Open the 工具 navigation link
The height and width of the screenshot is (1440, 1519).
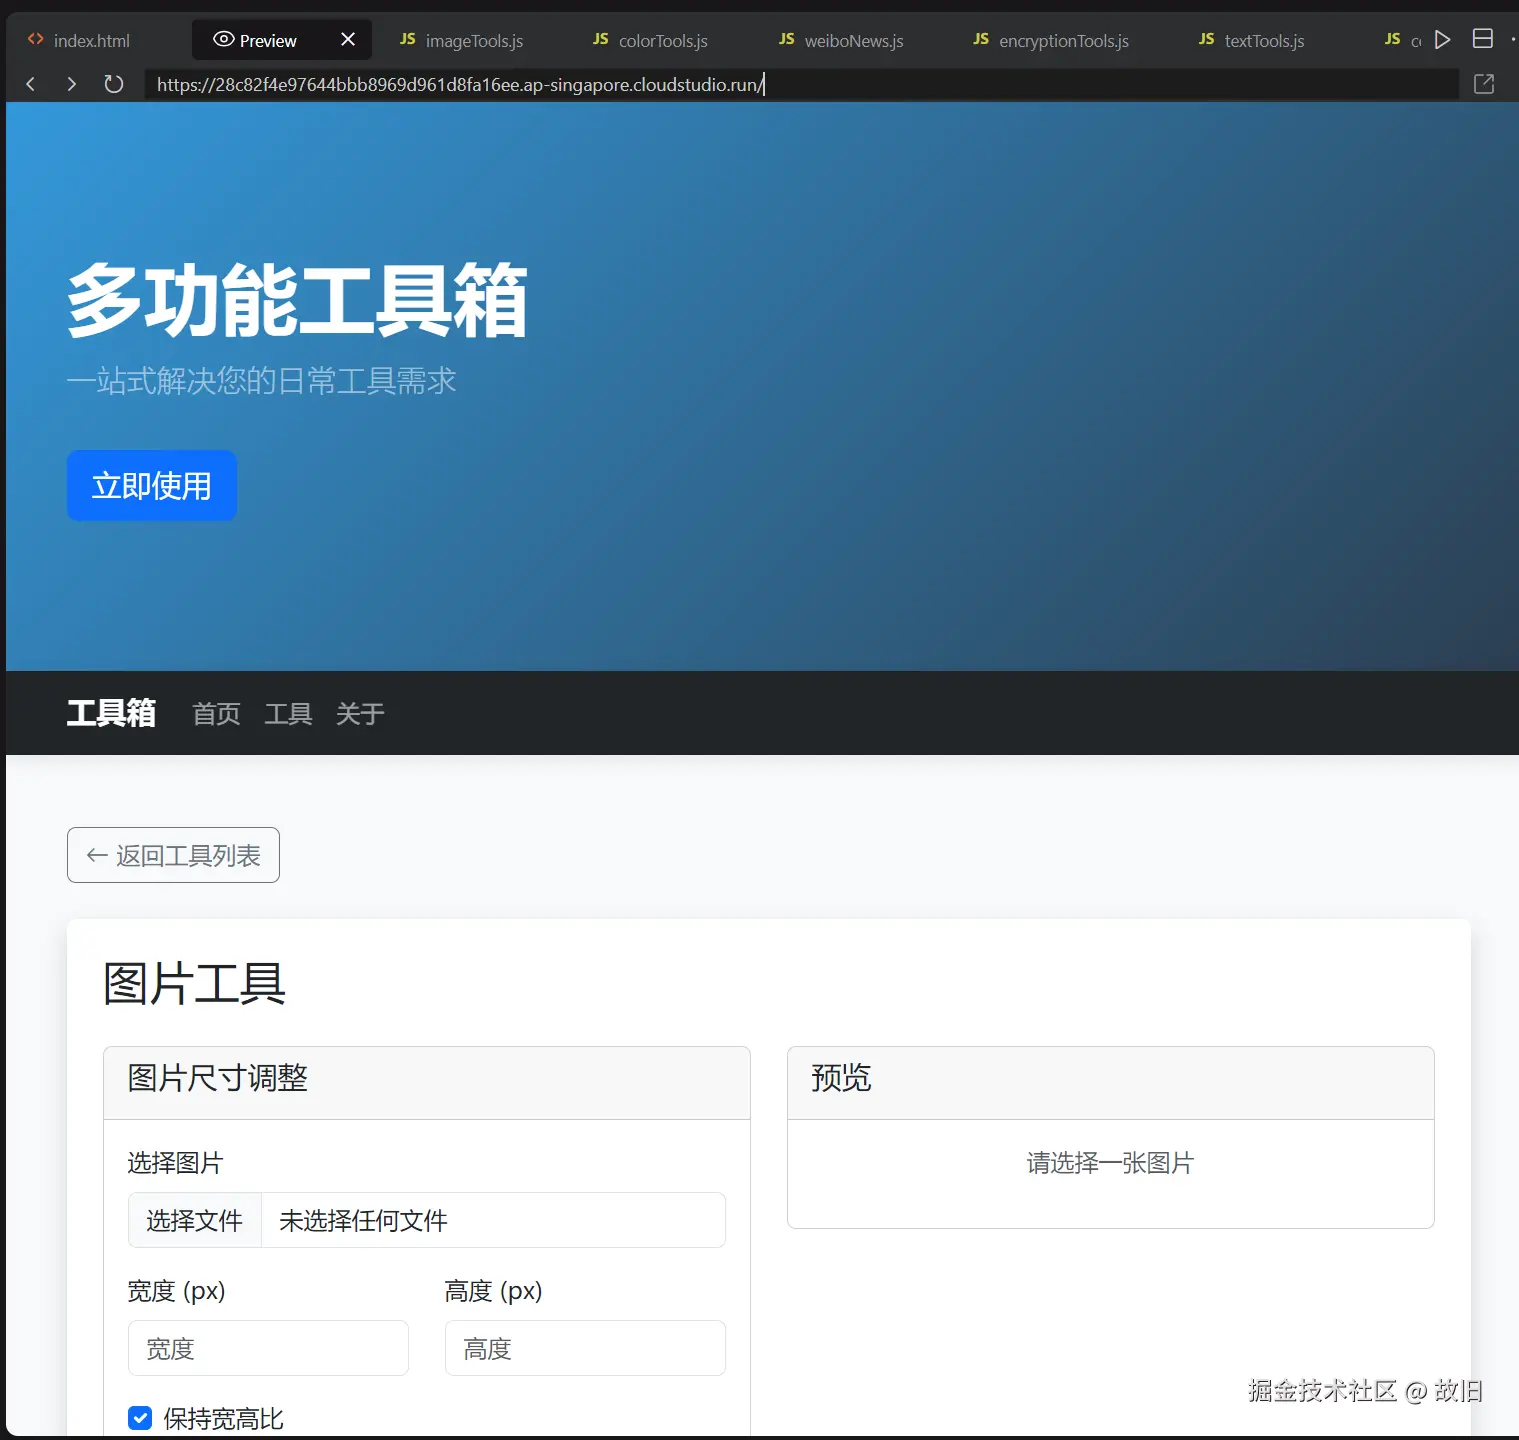pos(289,714)
